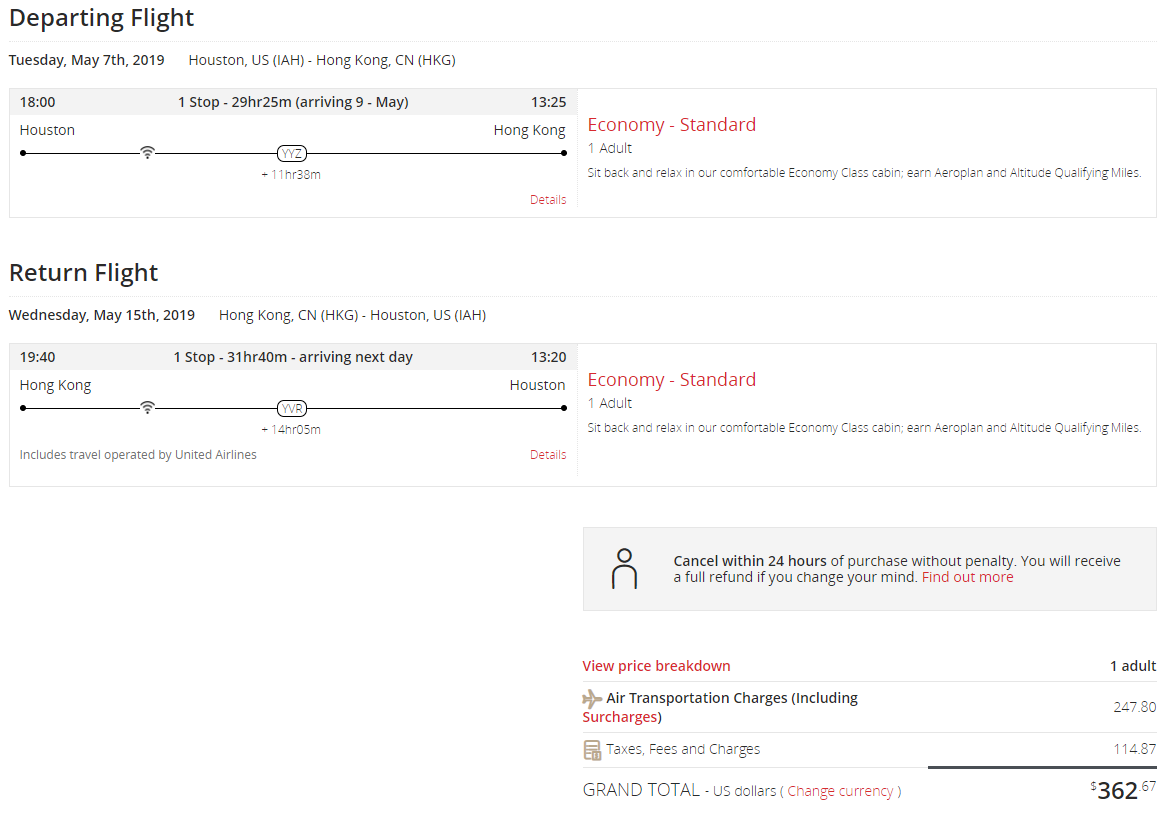
Task: Click the +14hr05m layover duration
Action: [291, 430]
